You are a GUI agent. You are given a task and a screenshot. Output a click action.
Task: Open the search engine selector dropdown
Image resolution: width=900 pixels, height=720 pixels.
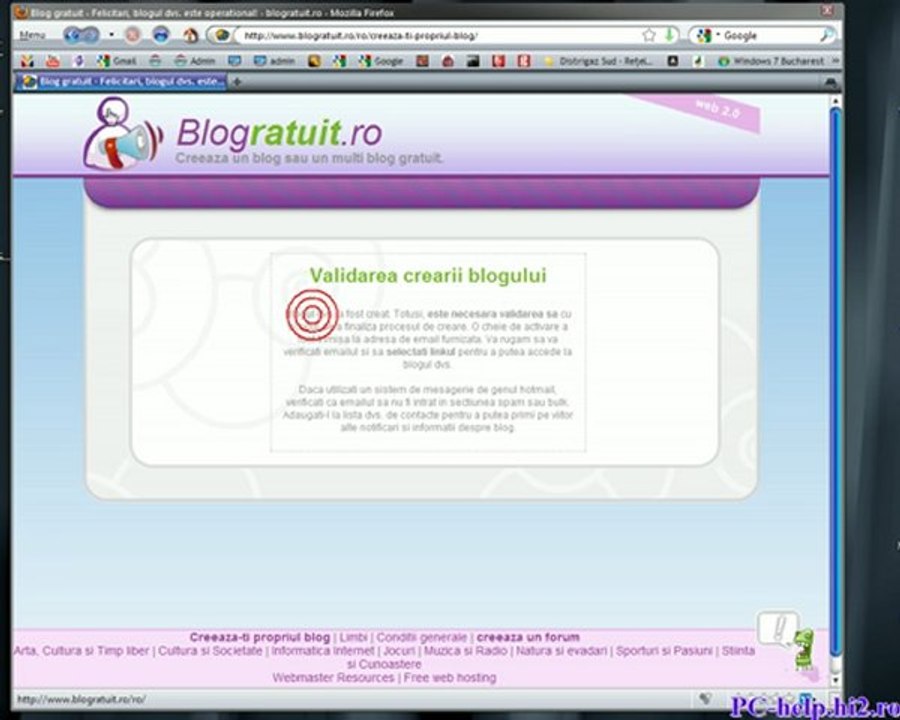pos(706,36)
